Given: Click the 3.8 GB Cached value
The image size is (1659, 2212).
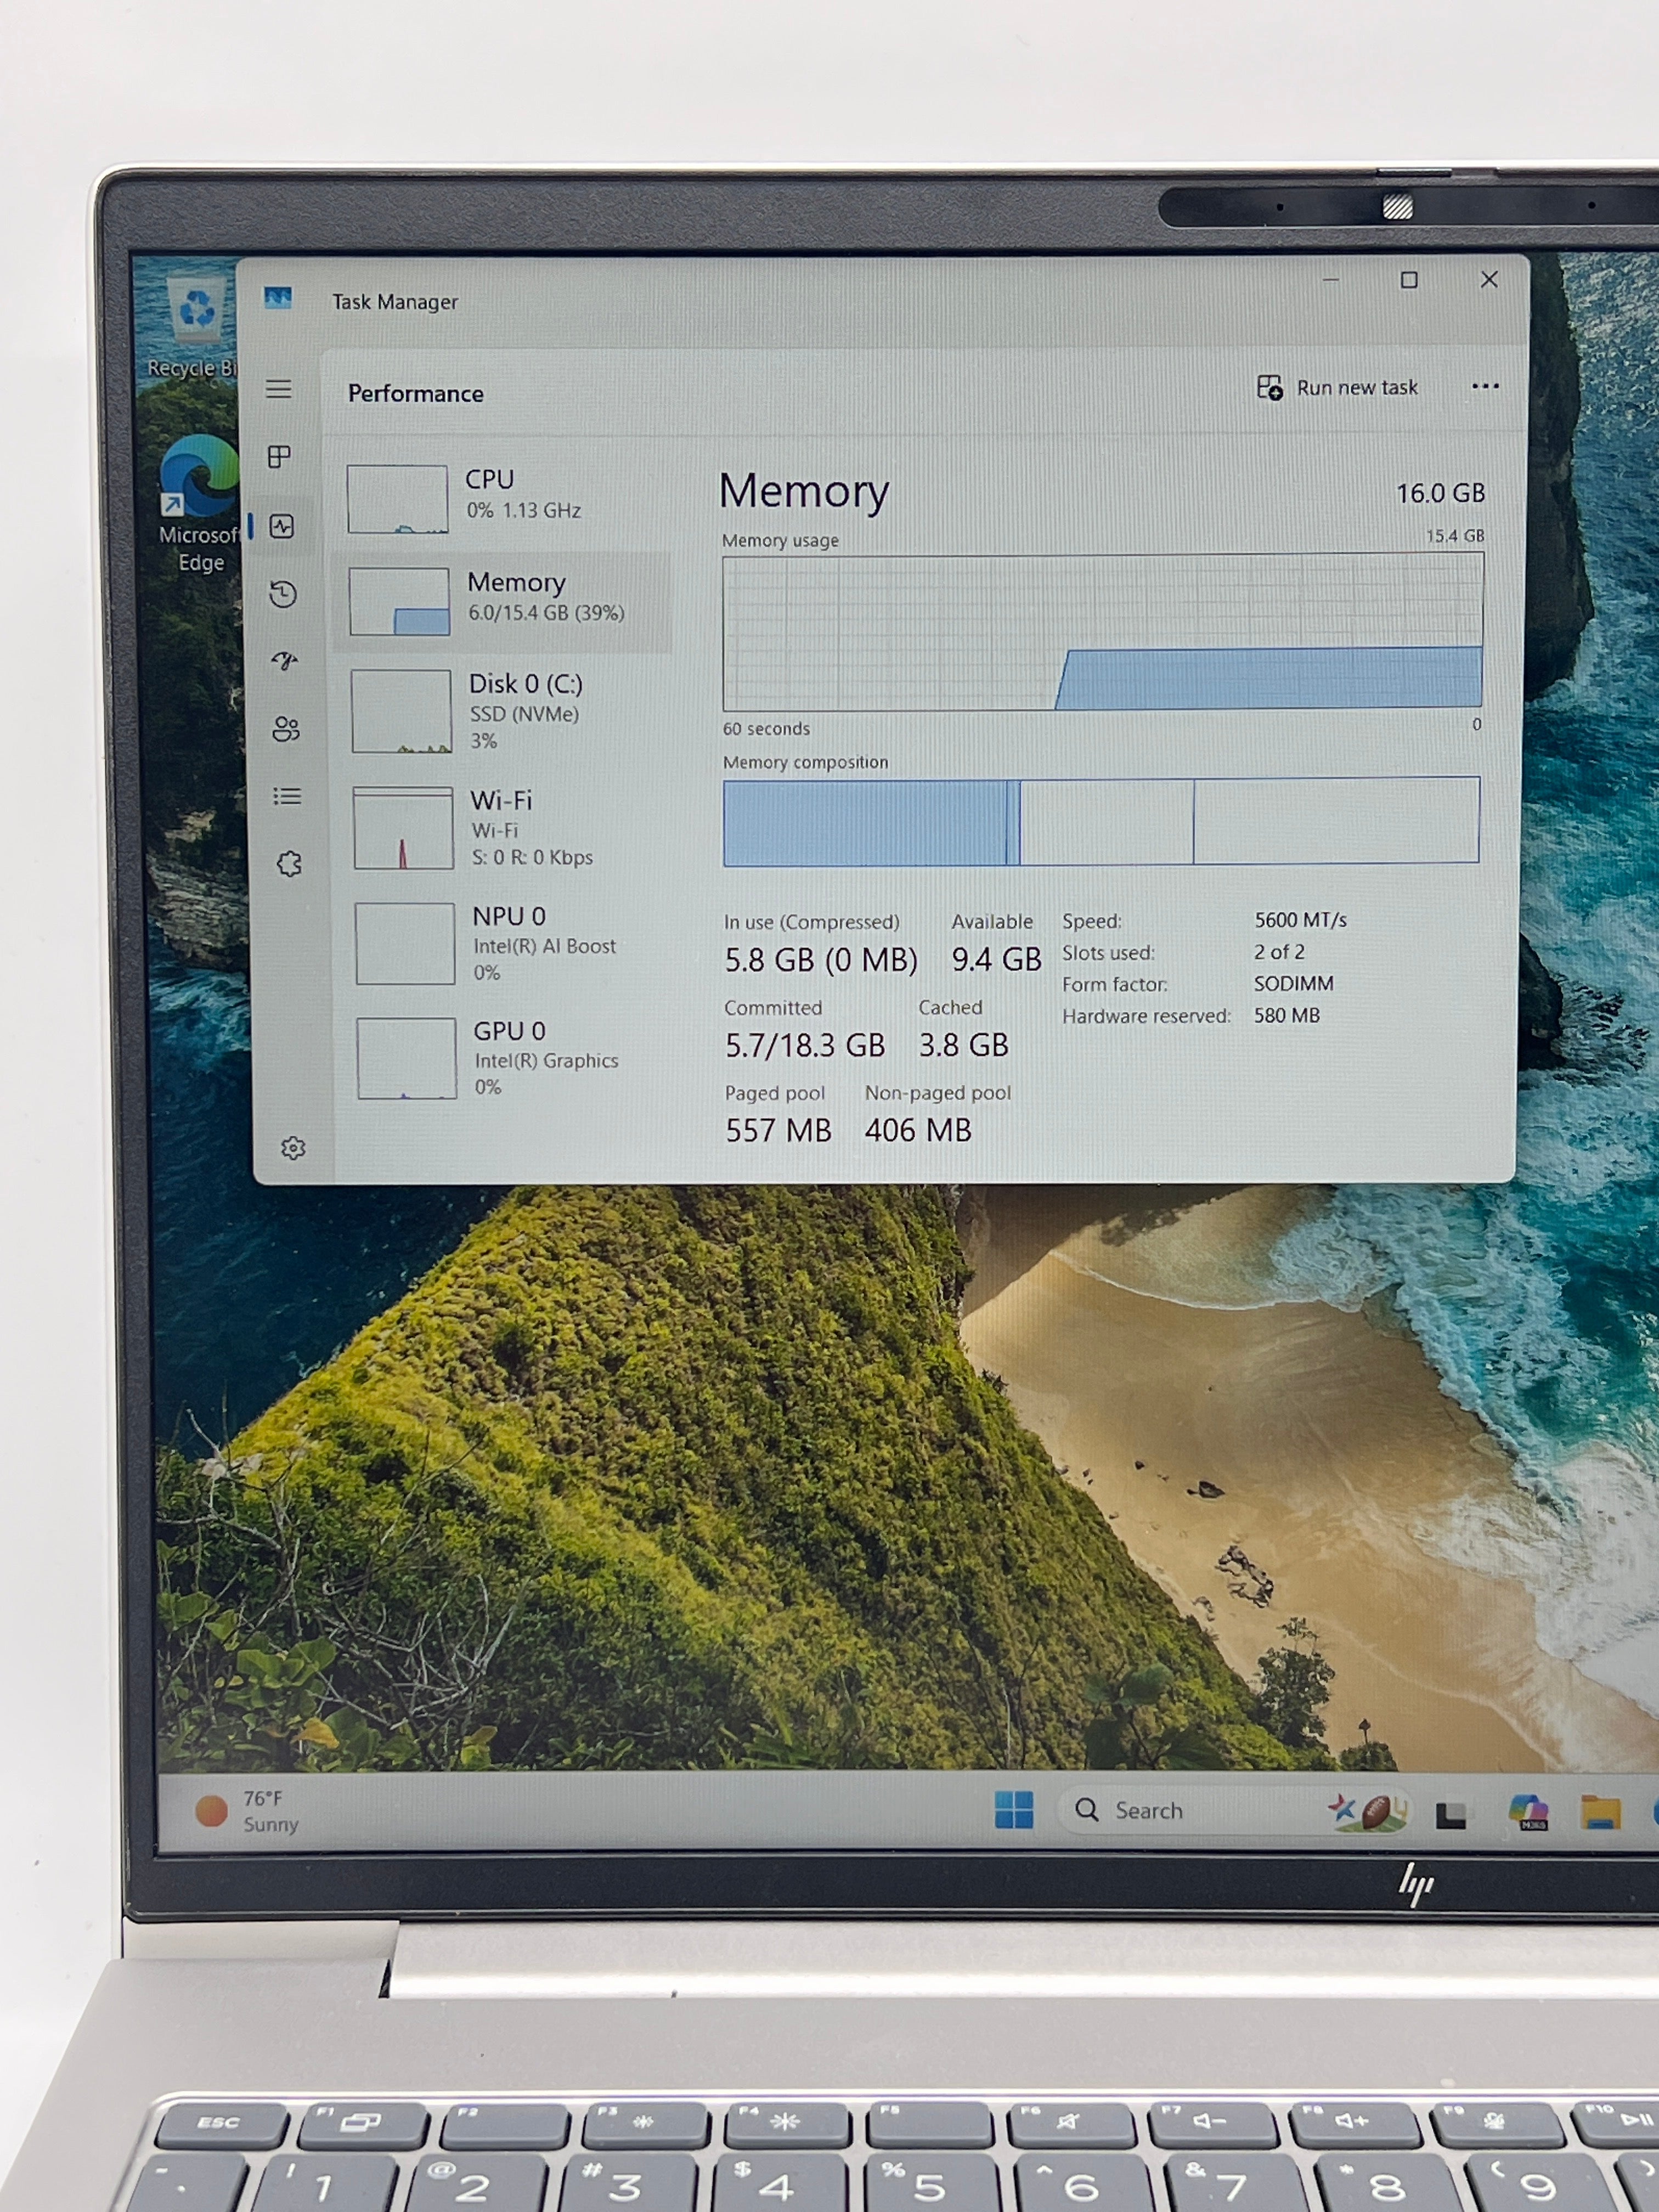Looking at the screenshot, I should [x=964, y=1045].
